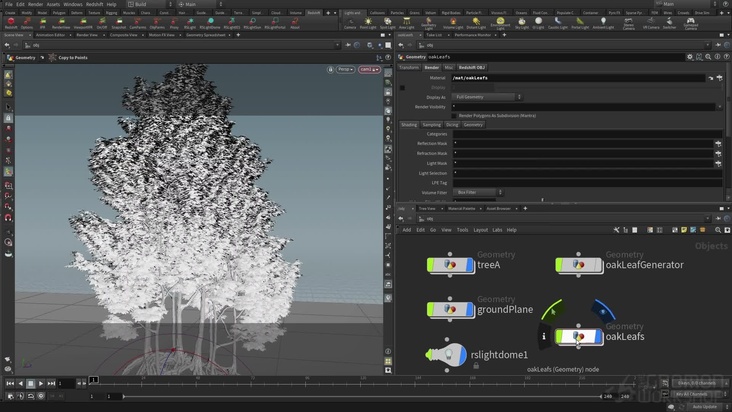732x412 pixels.
Task: Click the Categories input field
Action: click(x=587, y=134)
